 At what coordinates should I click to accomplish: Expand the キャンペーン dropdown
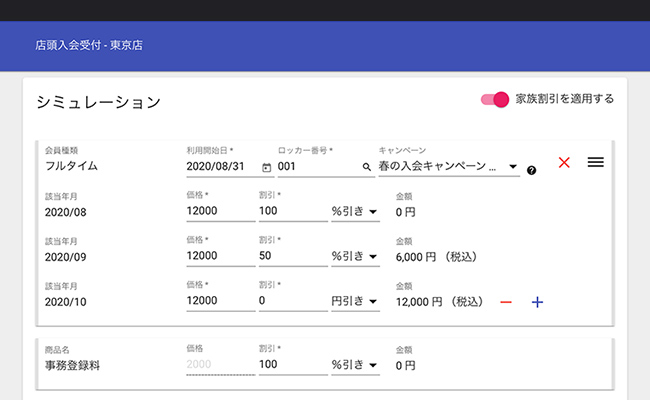[449, 167]
